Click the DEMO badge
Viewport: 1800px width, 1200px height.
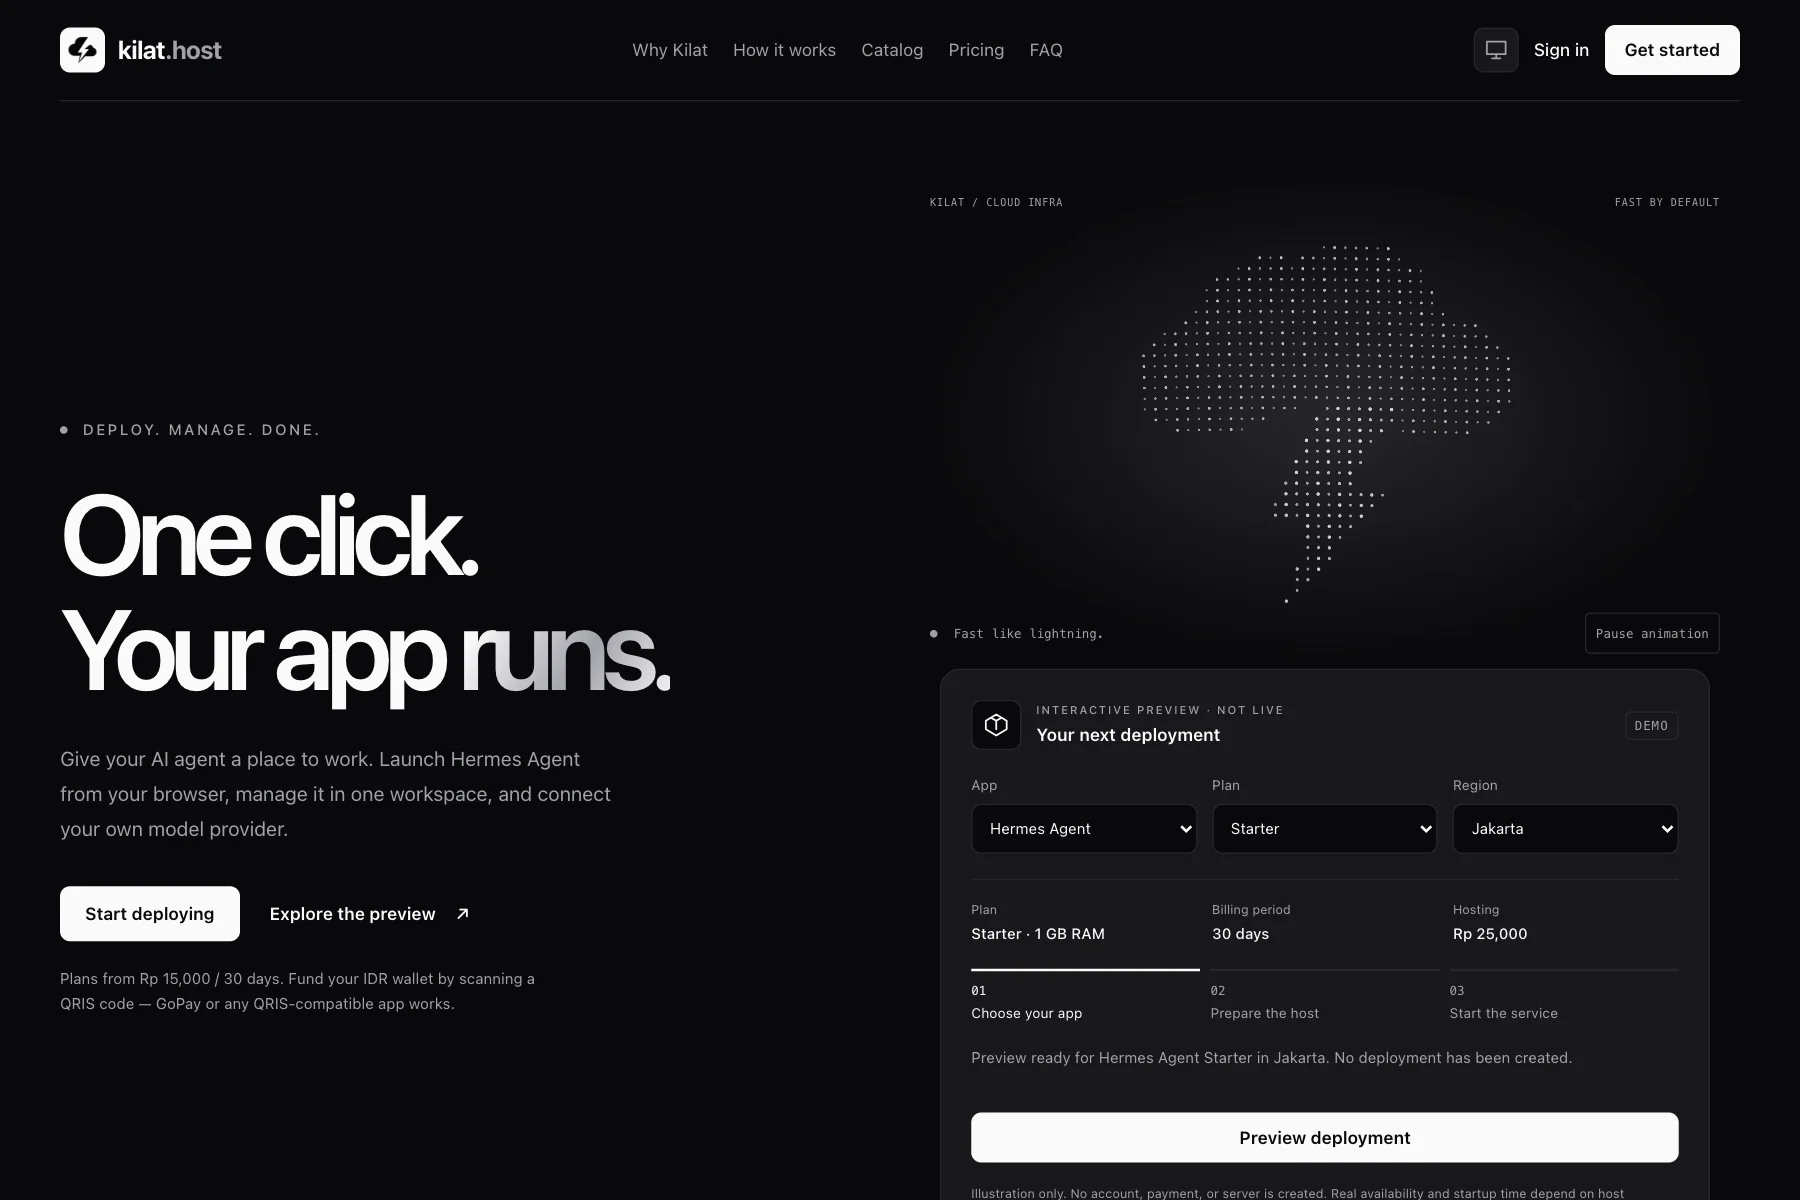[1651, 726]
